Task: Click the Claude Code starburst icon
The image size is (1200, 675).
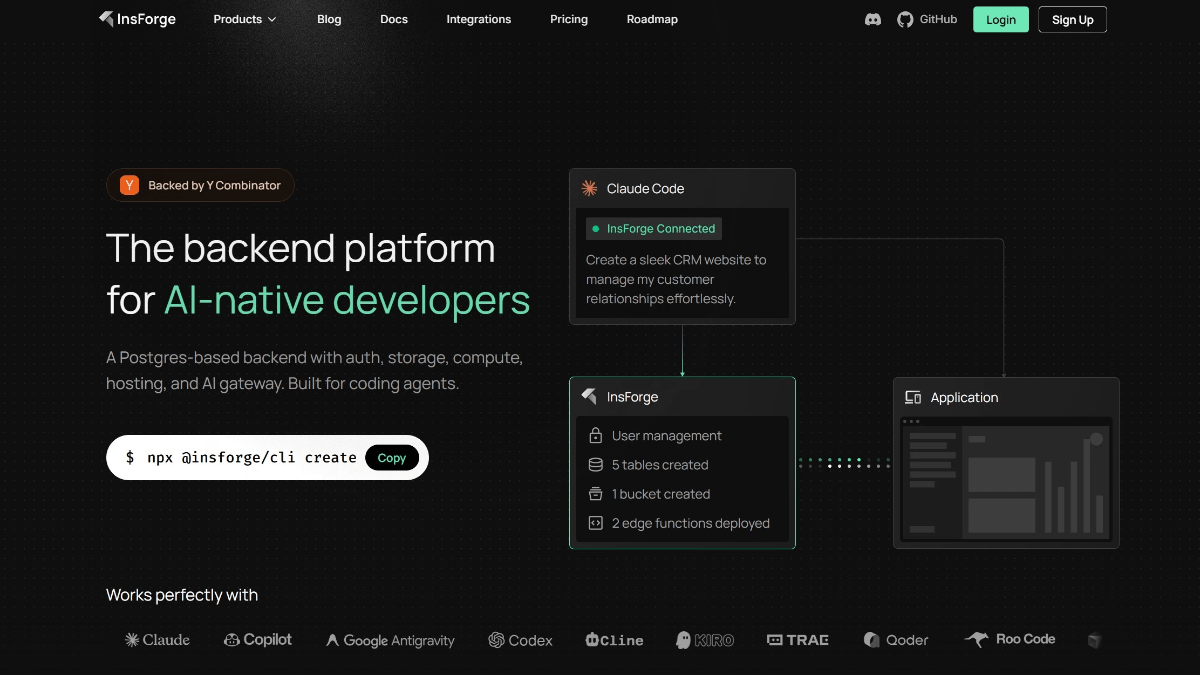Action: [589, 188]
